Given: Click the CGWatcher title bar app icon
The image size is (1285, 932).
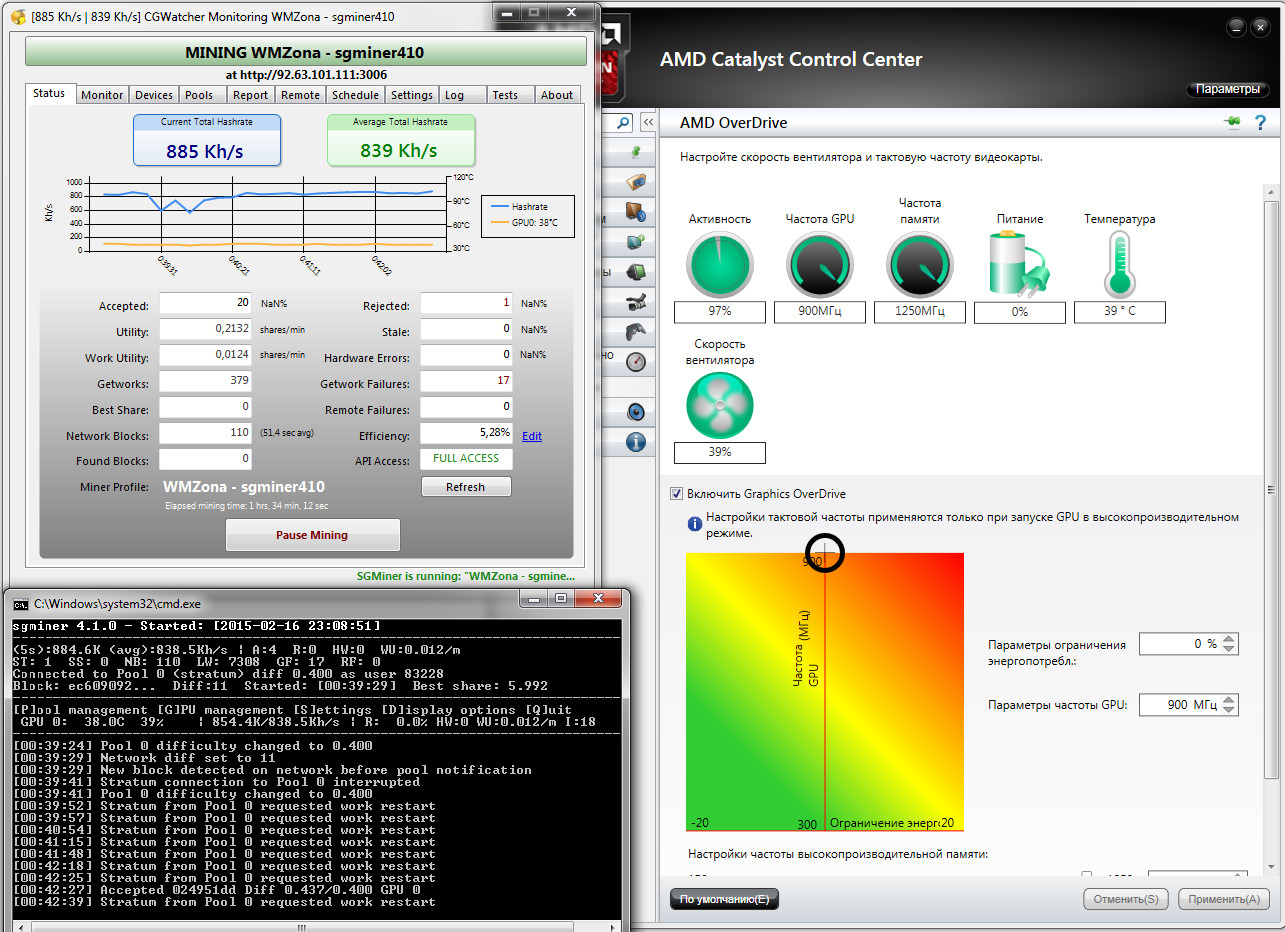Looking at the screenshot, I should tap(17, 17).
